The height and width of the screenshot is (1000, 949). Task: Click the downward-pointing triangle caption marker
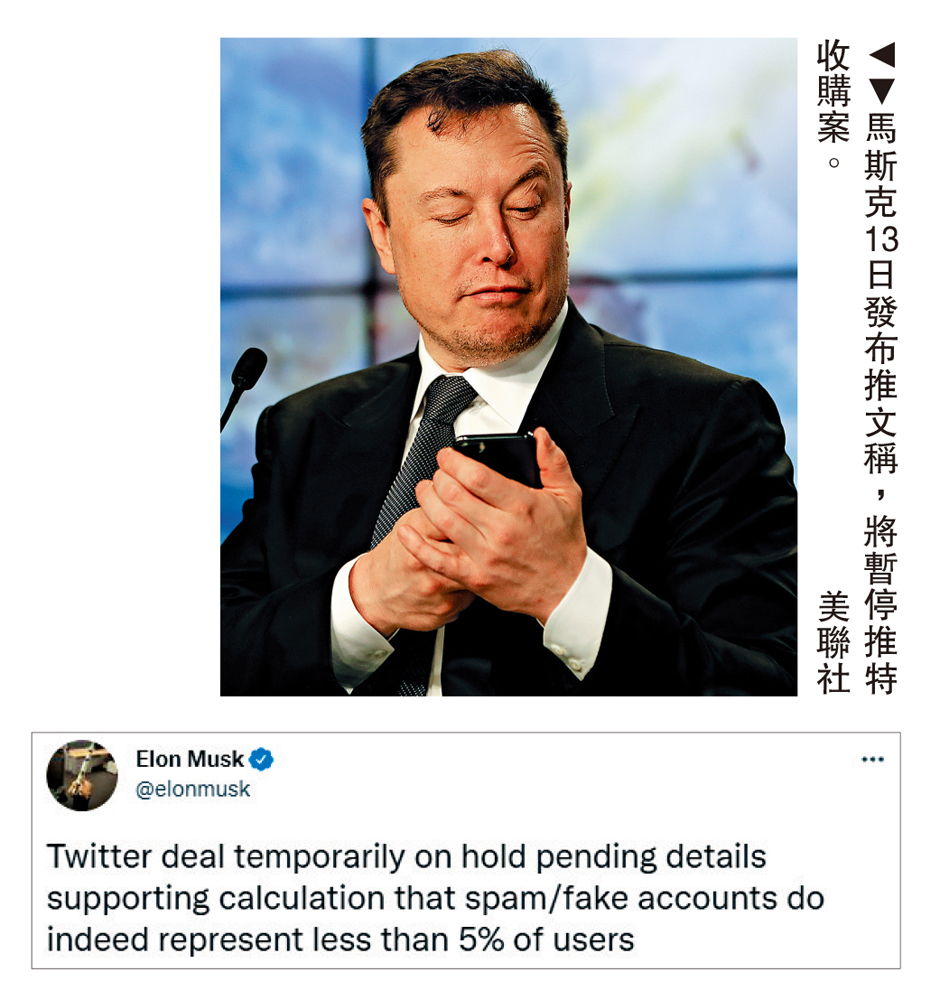(881, 91)
